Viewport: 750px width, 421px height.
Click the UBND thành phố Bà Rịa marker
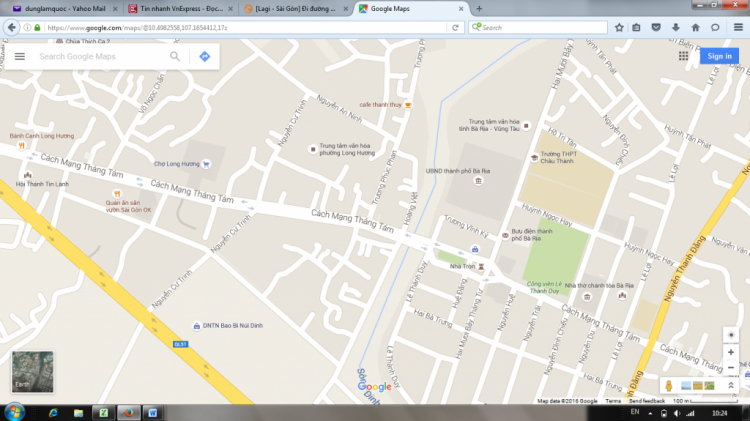tap(478, 180)
